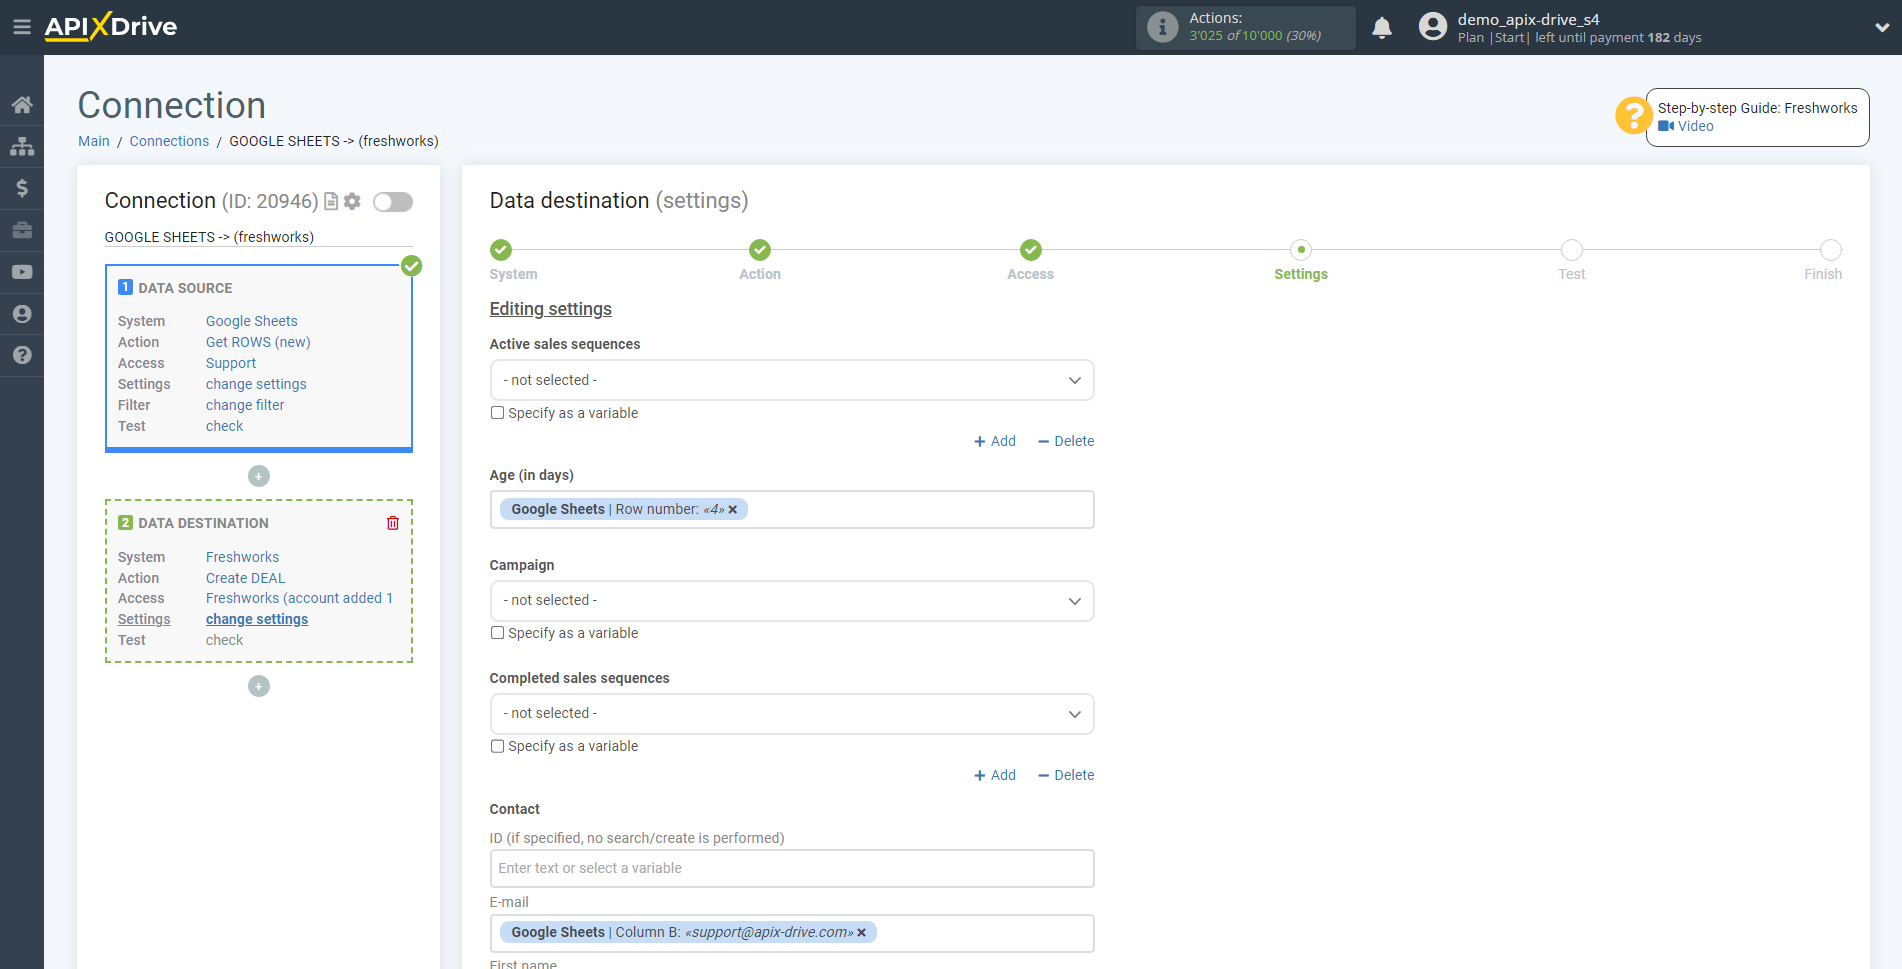Go to the Action step
The width and height of the screenshot is (1902, 969).
760,250
